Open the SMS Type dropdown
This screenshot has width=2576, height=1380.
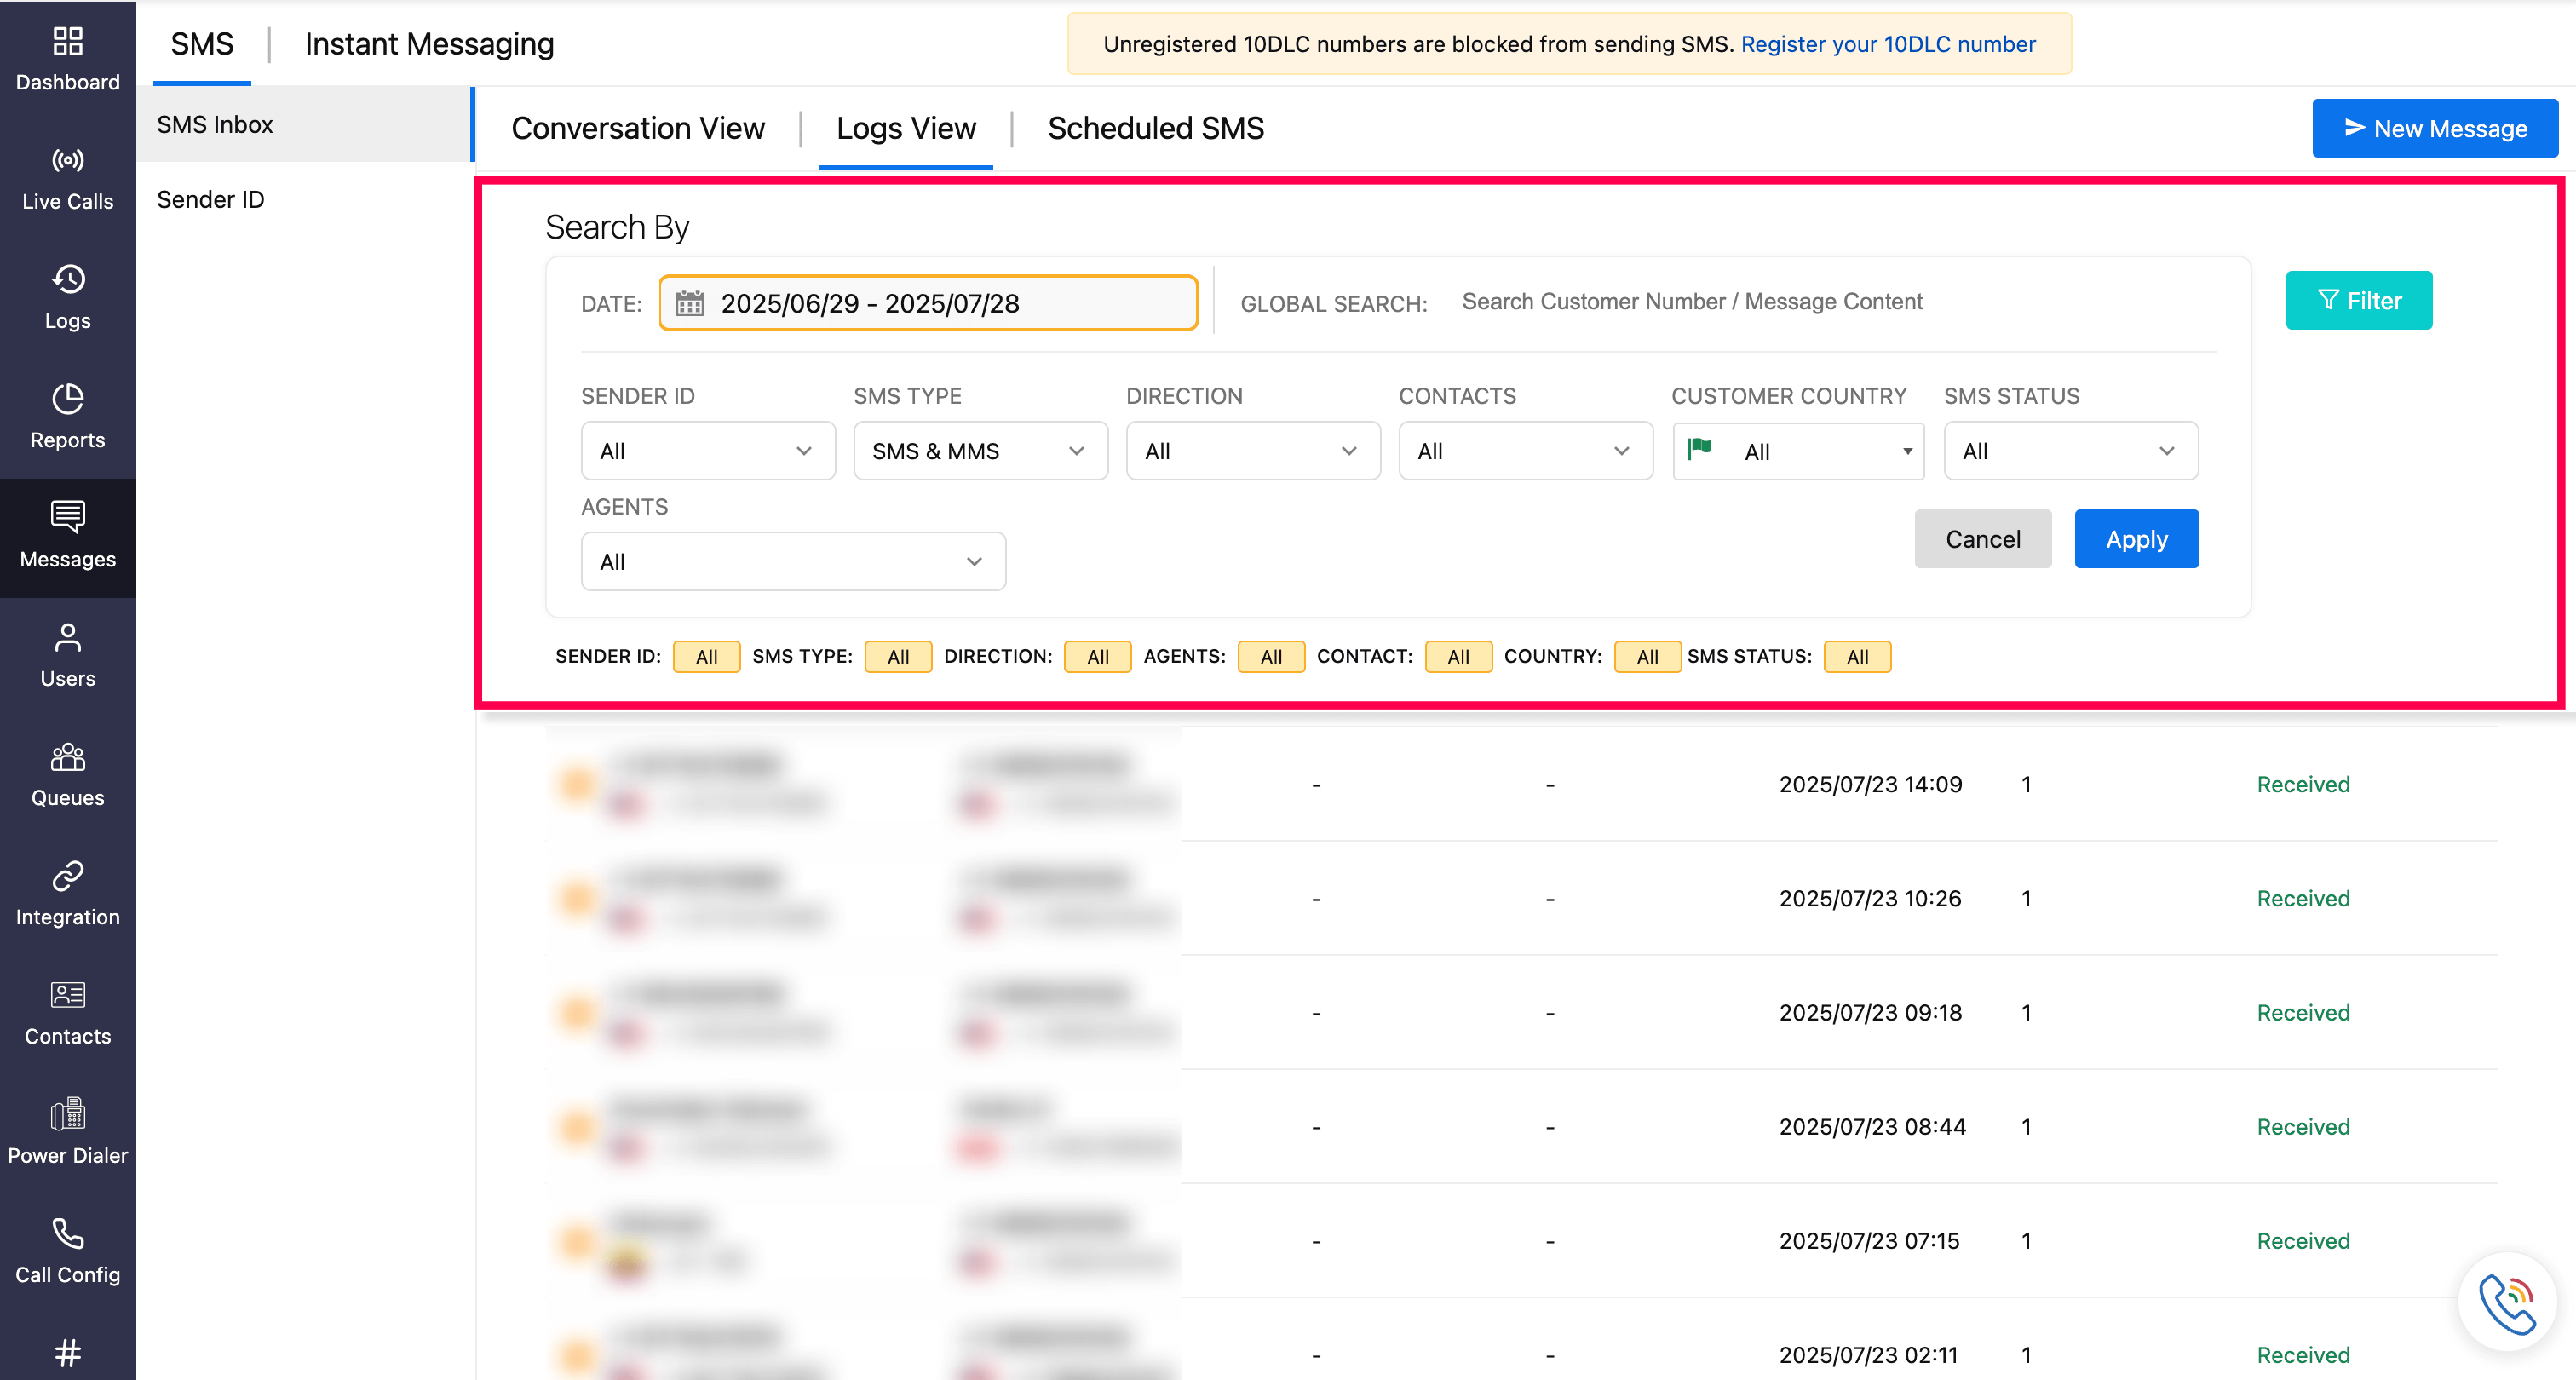pos(979,451)
